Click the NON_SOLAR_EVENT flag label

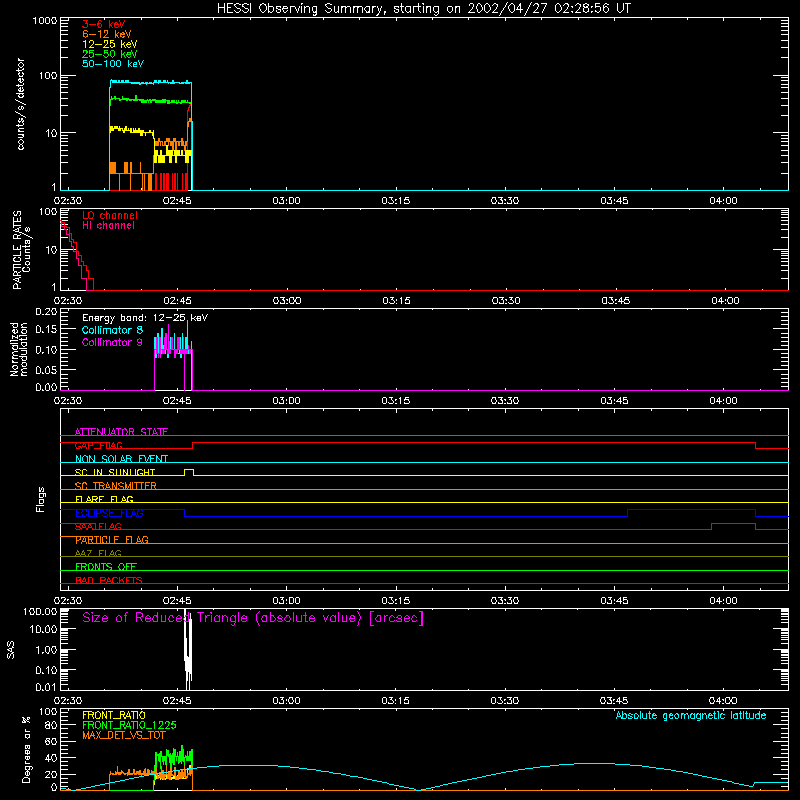121,459
